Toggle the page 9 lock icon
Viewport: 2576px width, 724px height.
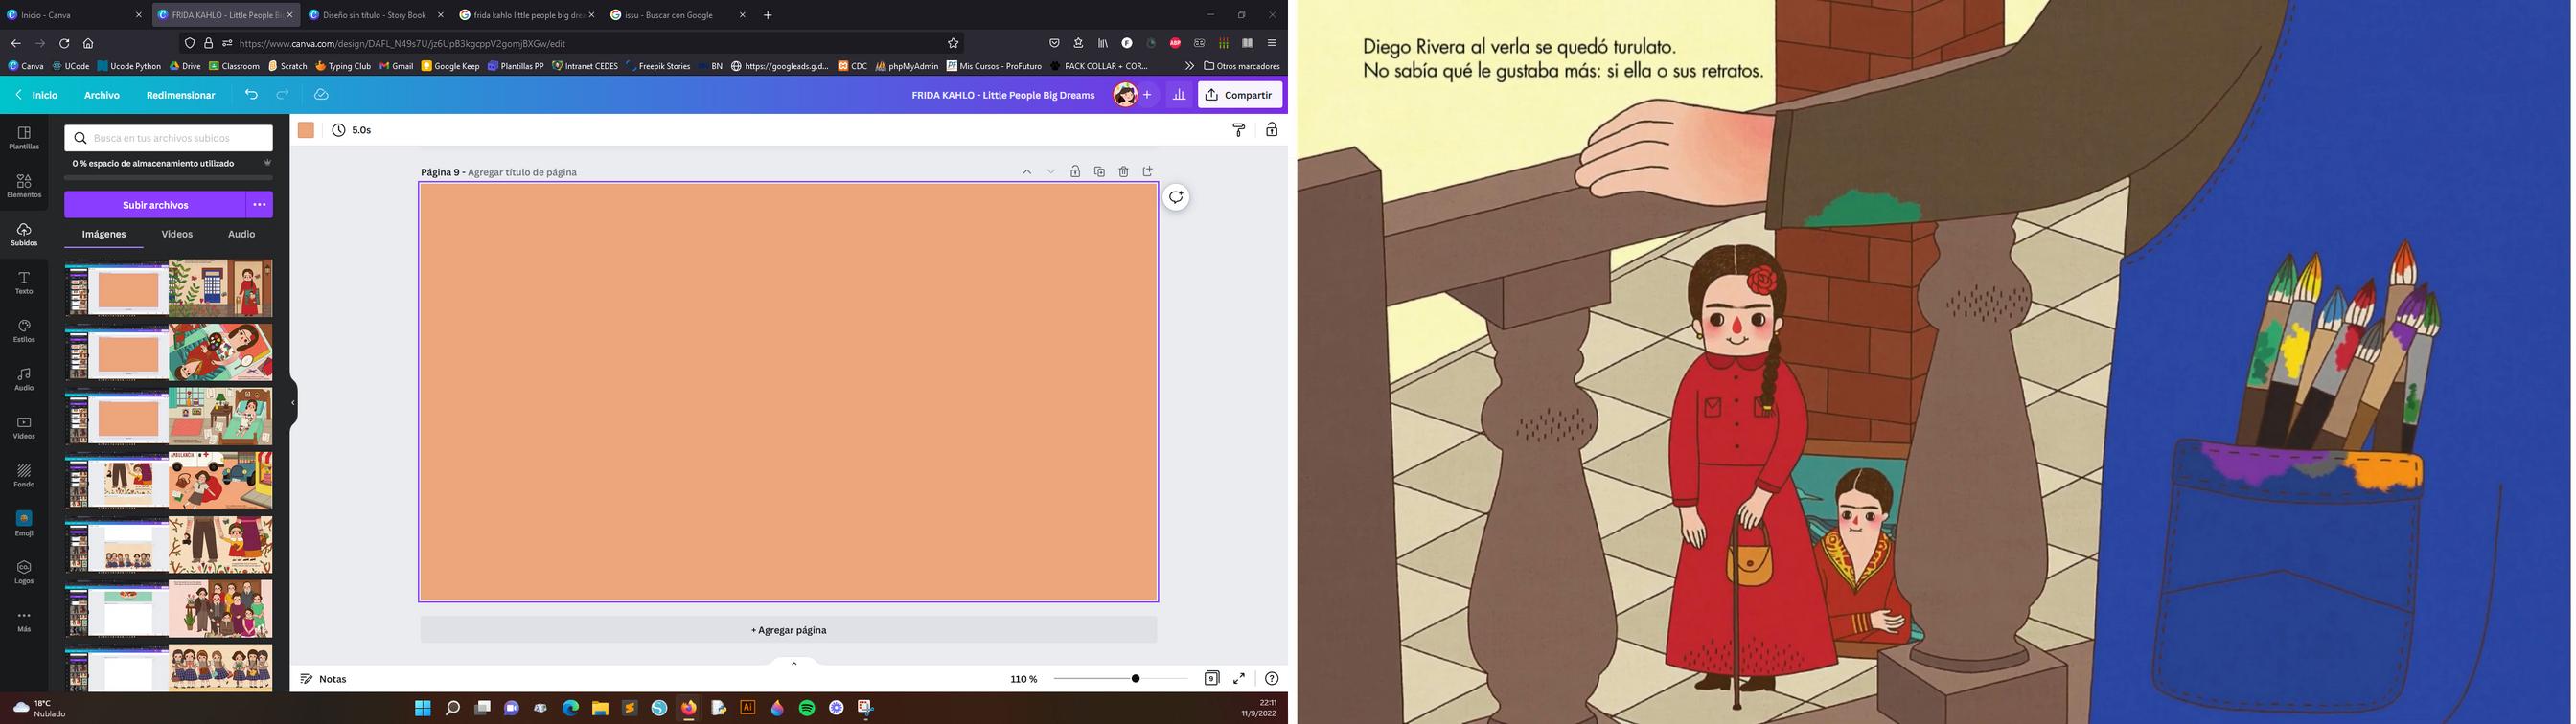click(x=1075, y=172)
